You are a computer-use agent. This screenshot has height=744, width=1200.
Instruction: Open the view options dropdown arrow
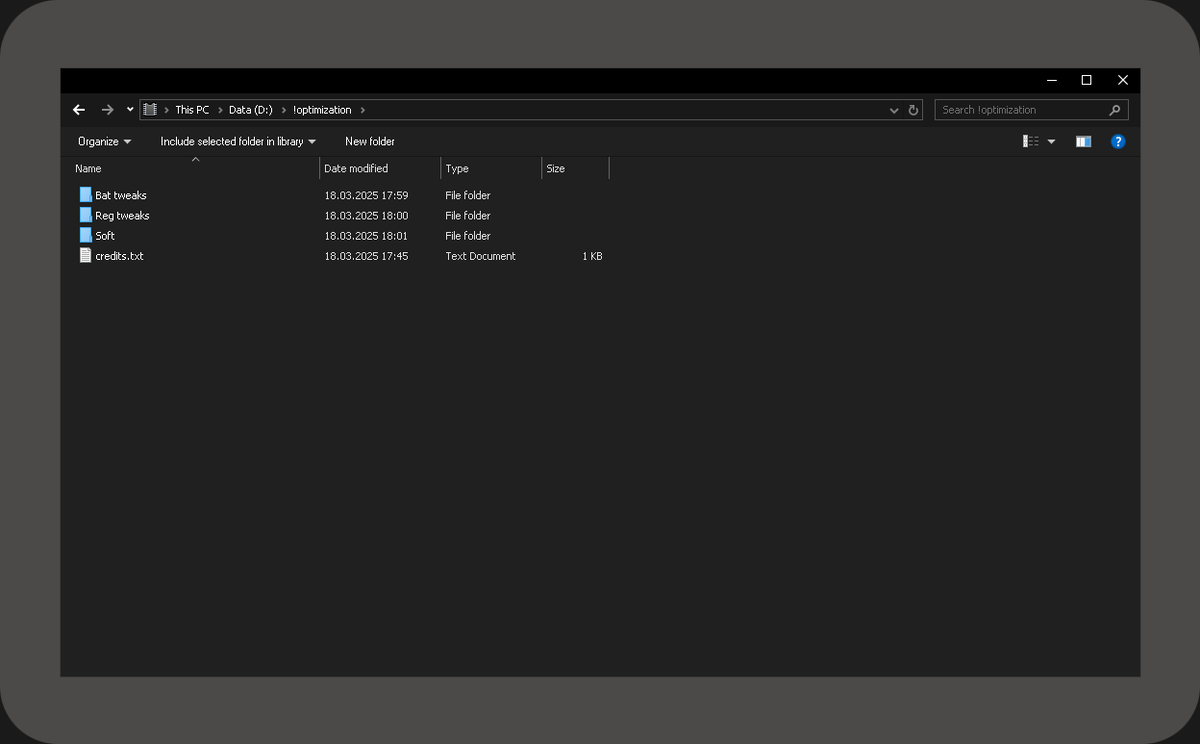point(1051,142)
